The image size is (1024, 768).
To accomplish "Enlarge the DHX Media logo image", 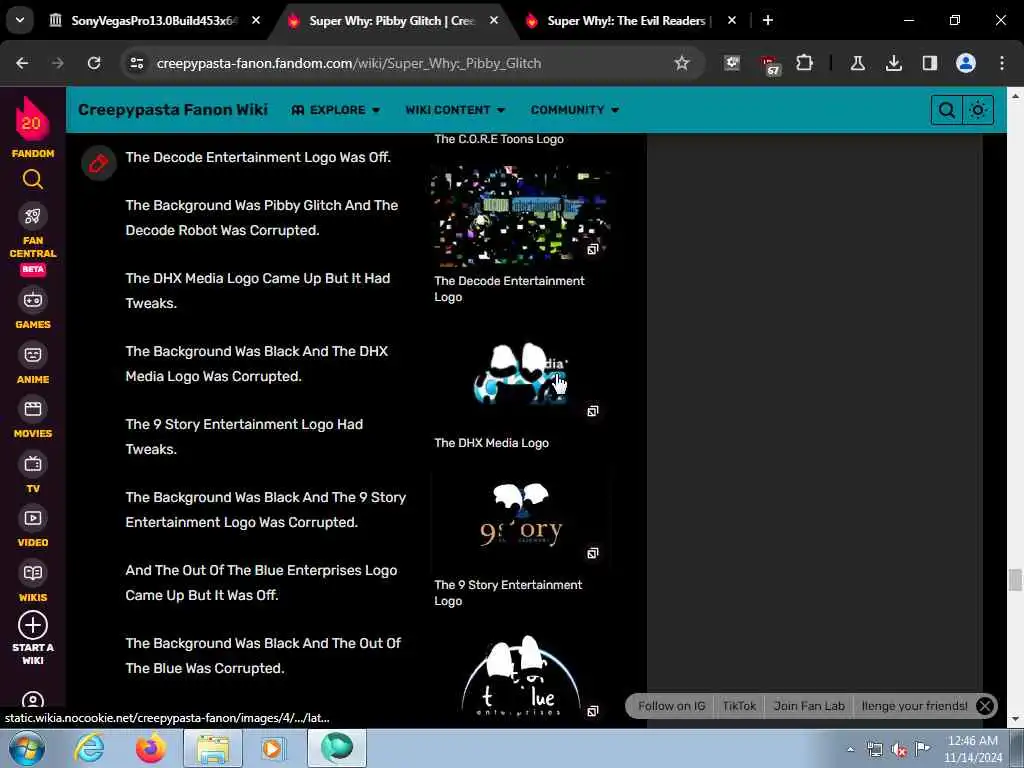I will [x=592, y=411].
